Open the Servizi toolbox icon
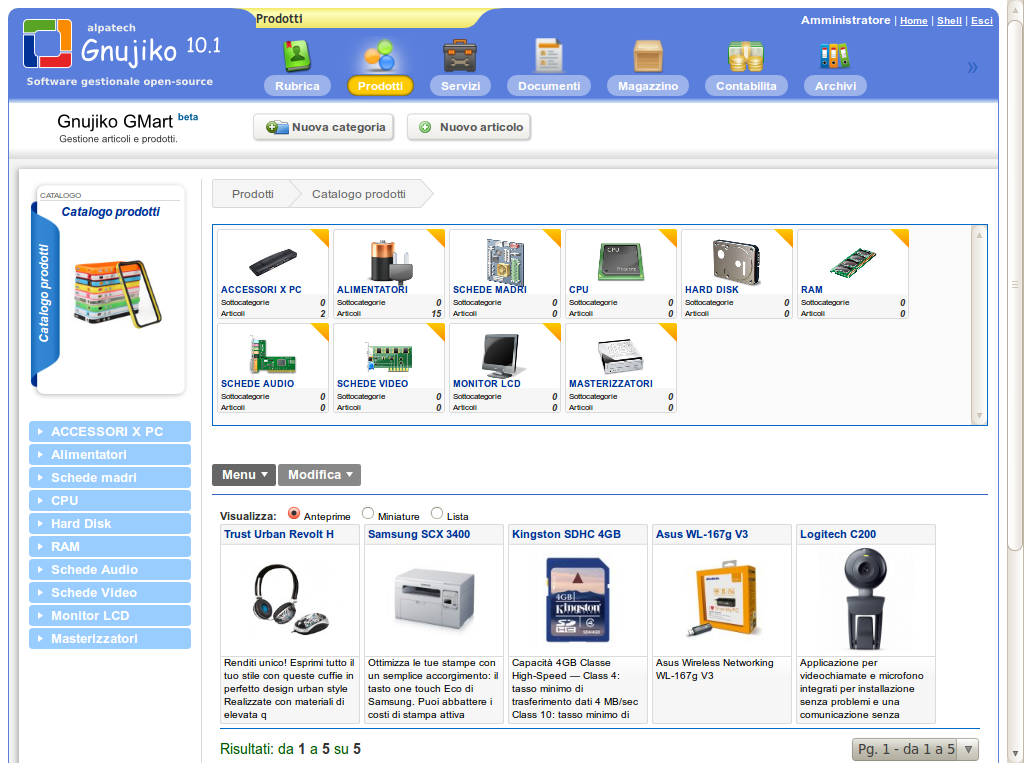The image size is (1024, 763). [459, 55]
